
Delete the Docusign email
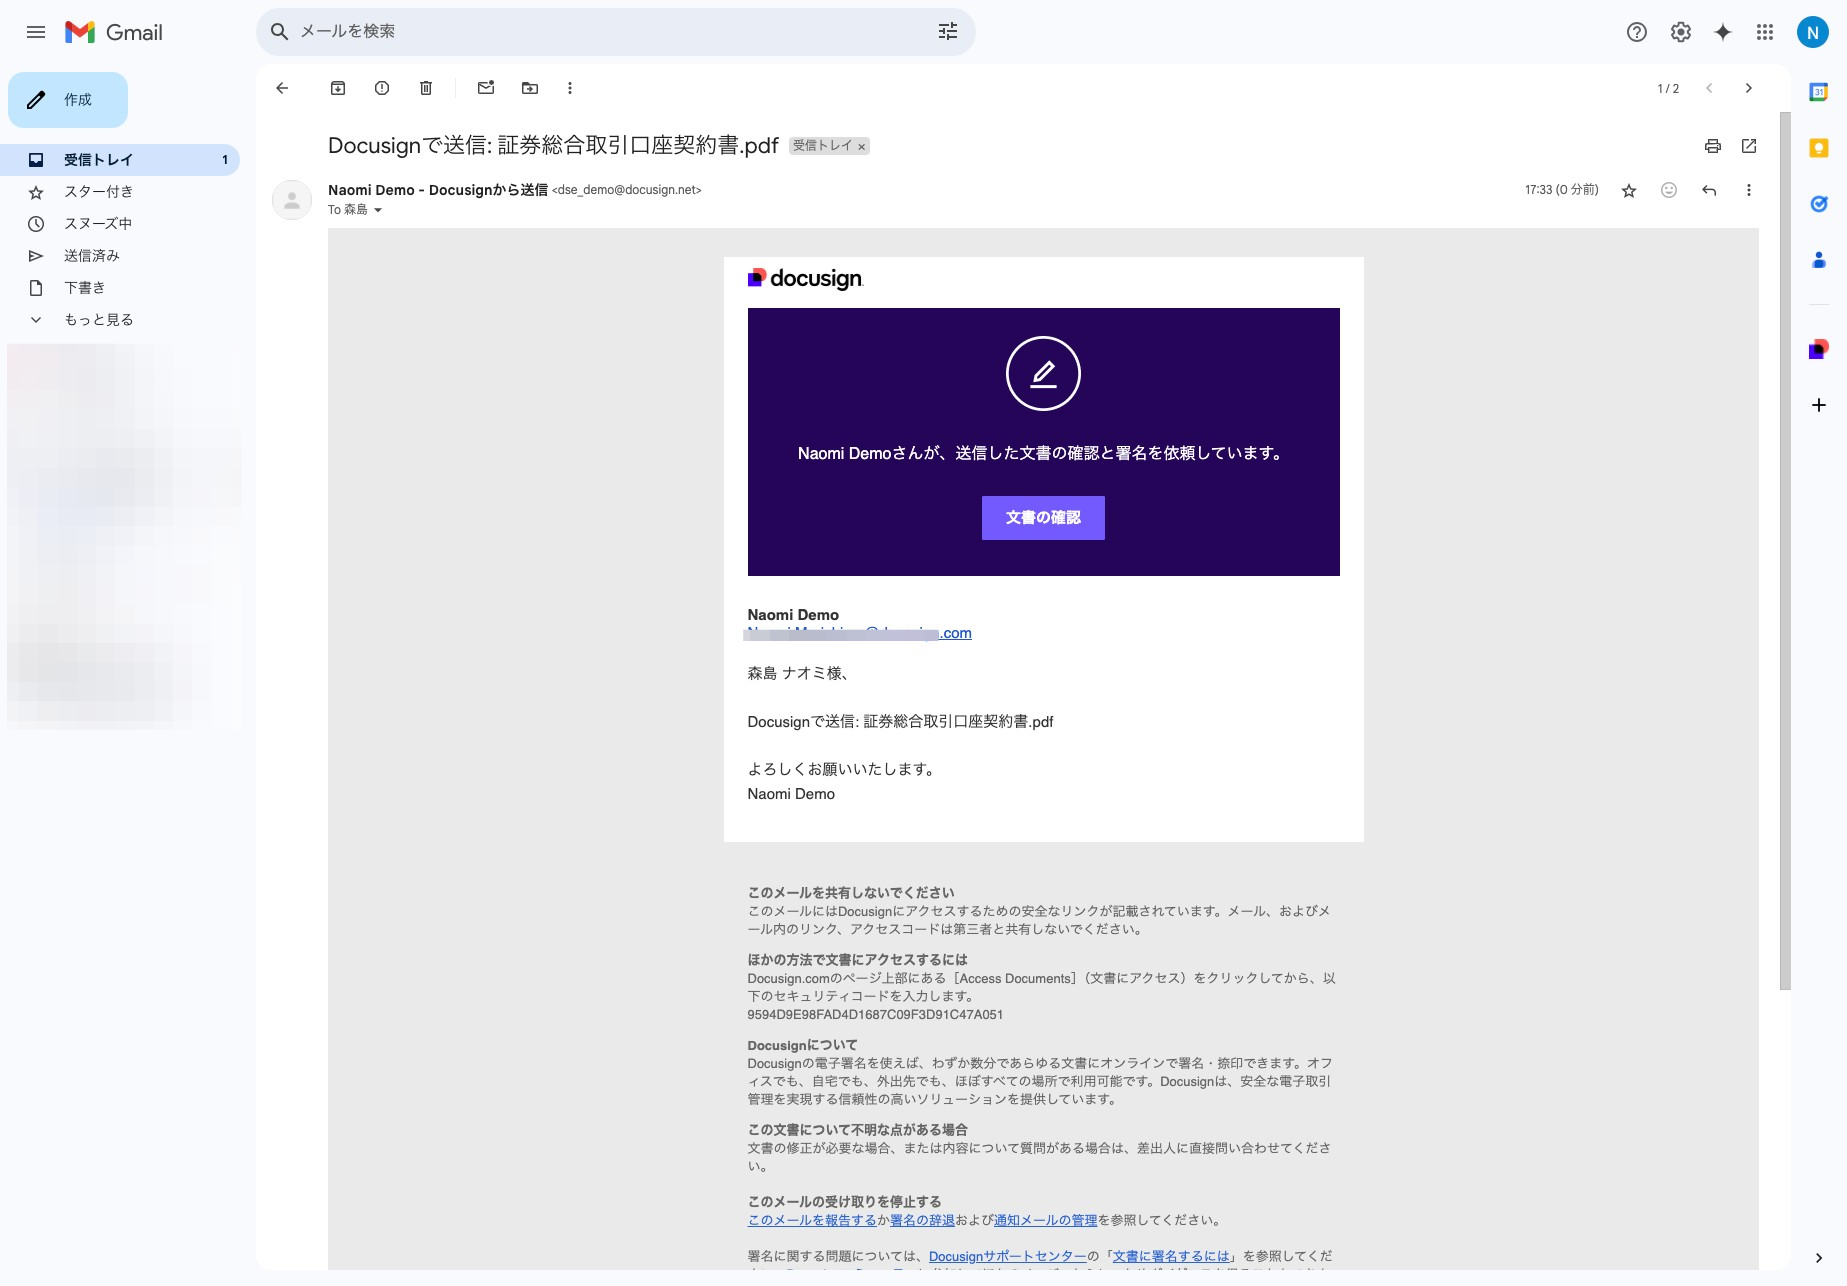[425, 88]
